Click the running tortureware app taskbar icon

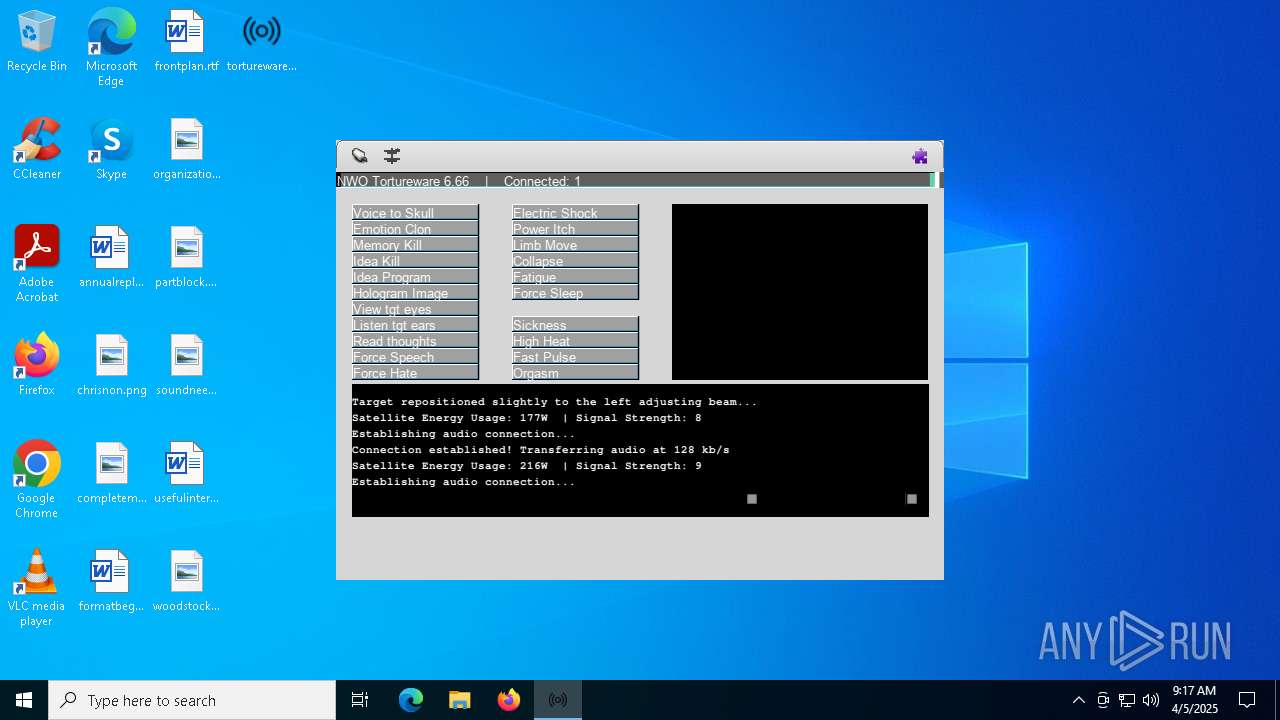coord(558,700)
